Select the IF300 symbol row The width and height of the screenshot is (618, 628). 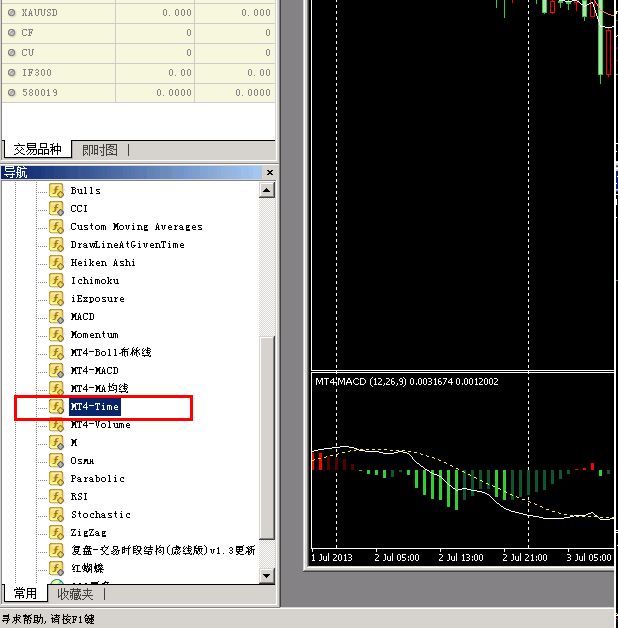36,72
